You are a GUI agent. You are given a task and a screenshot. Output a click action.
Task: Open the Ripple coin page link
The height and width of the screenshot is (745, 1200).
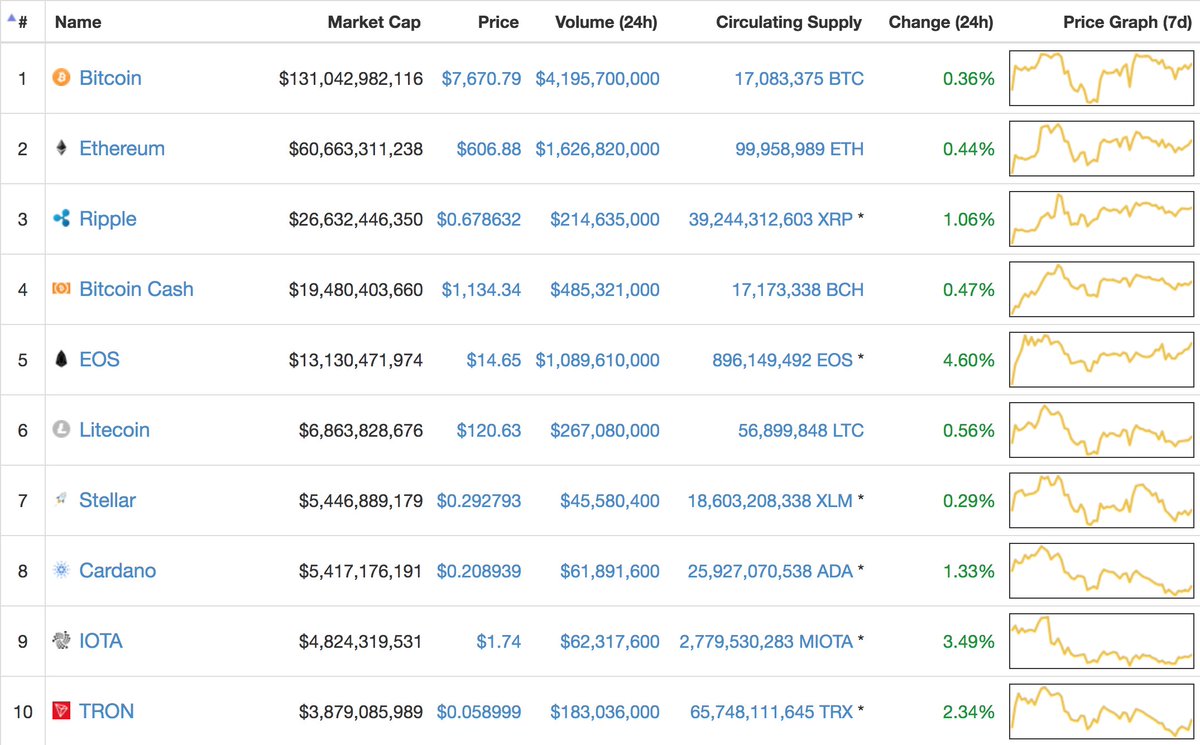click(108, 219)
